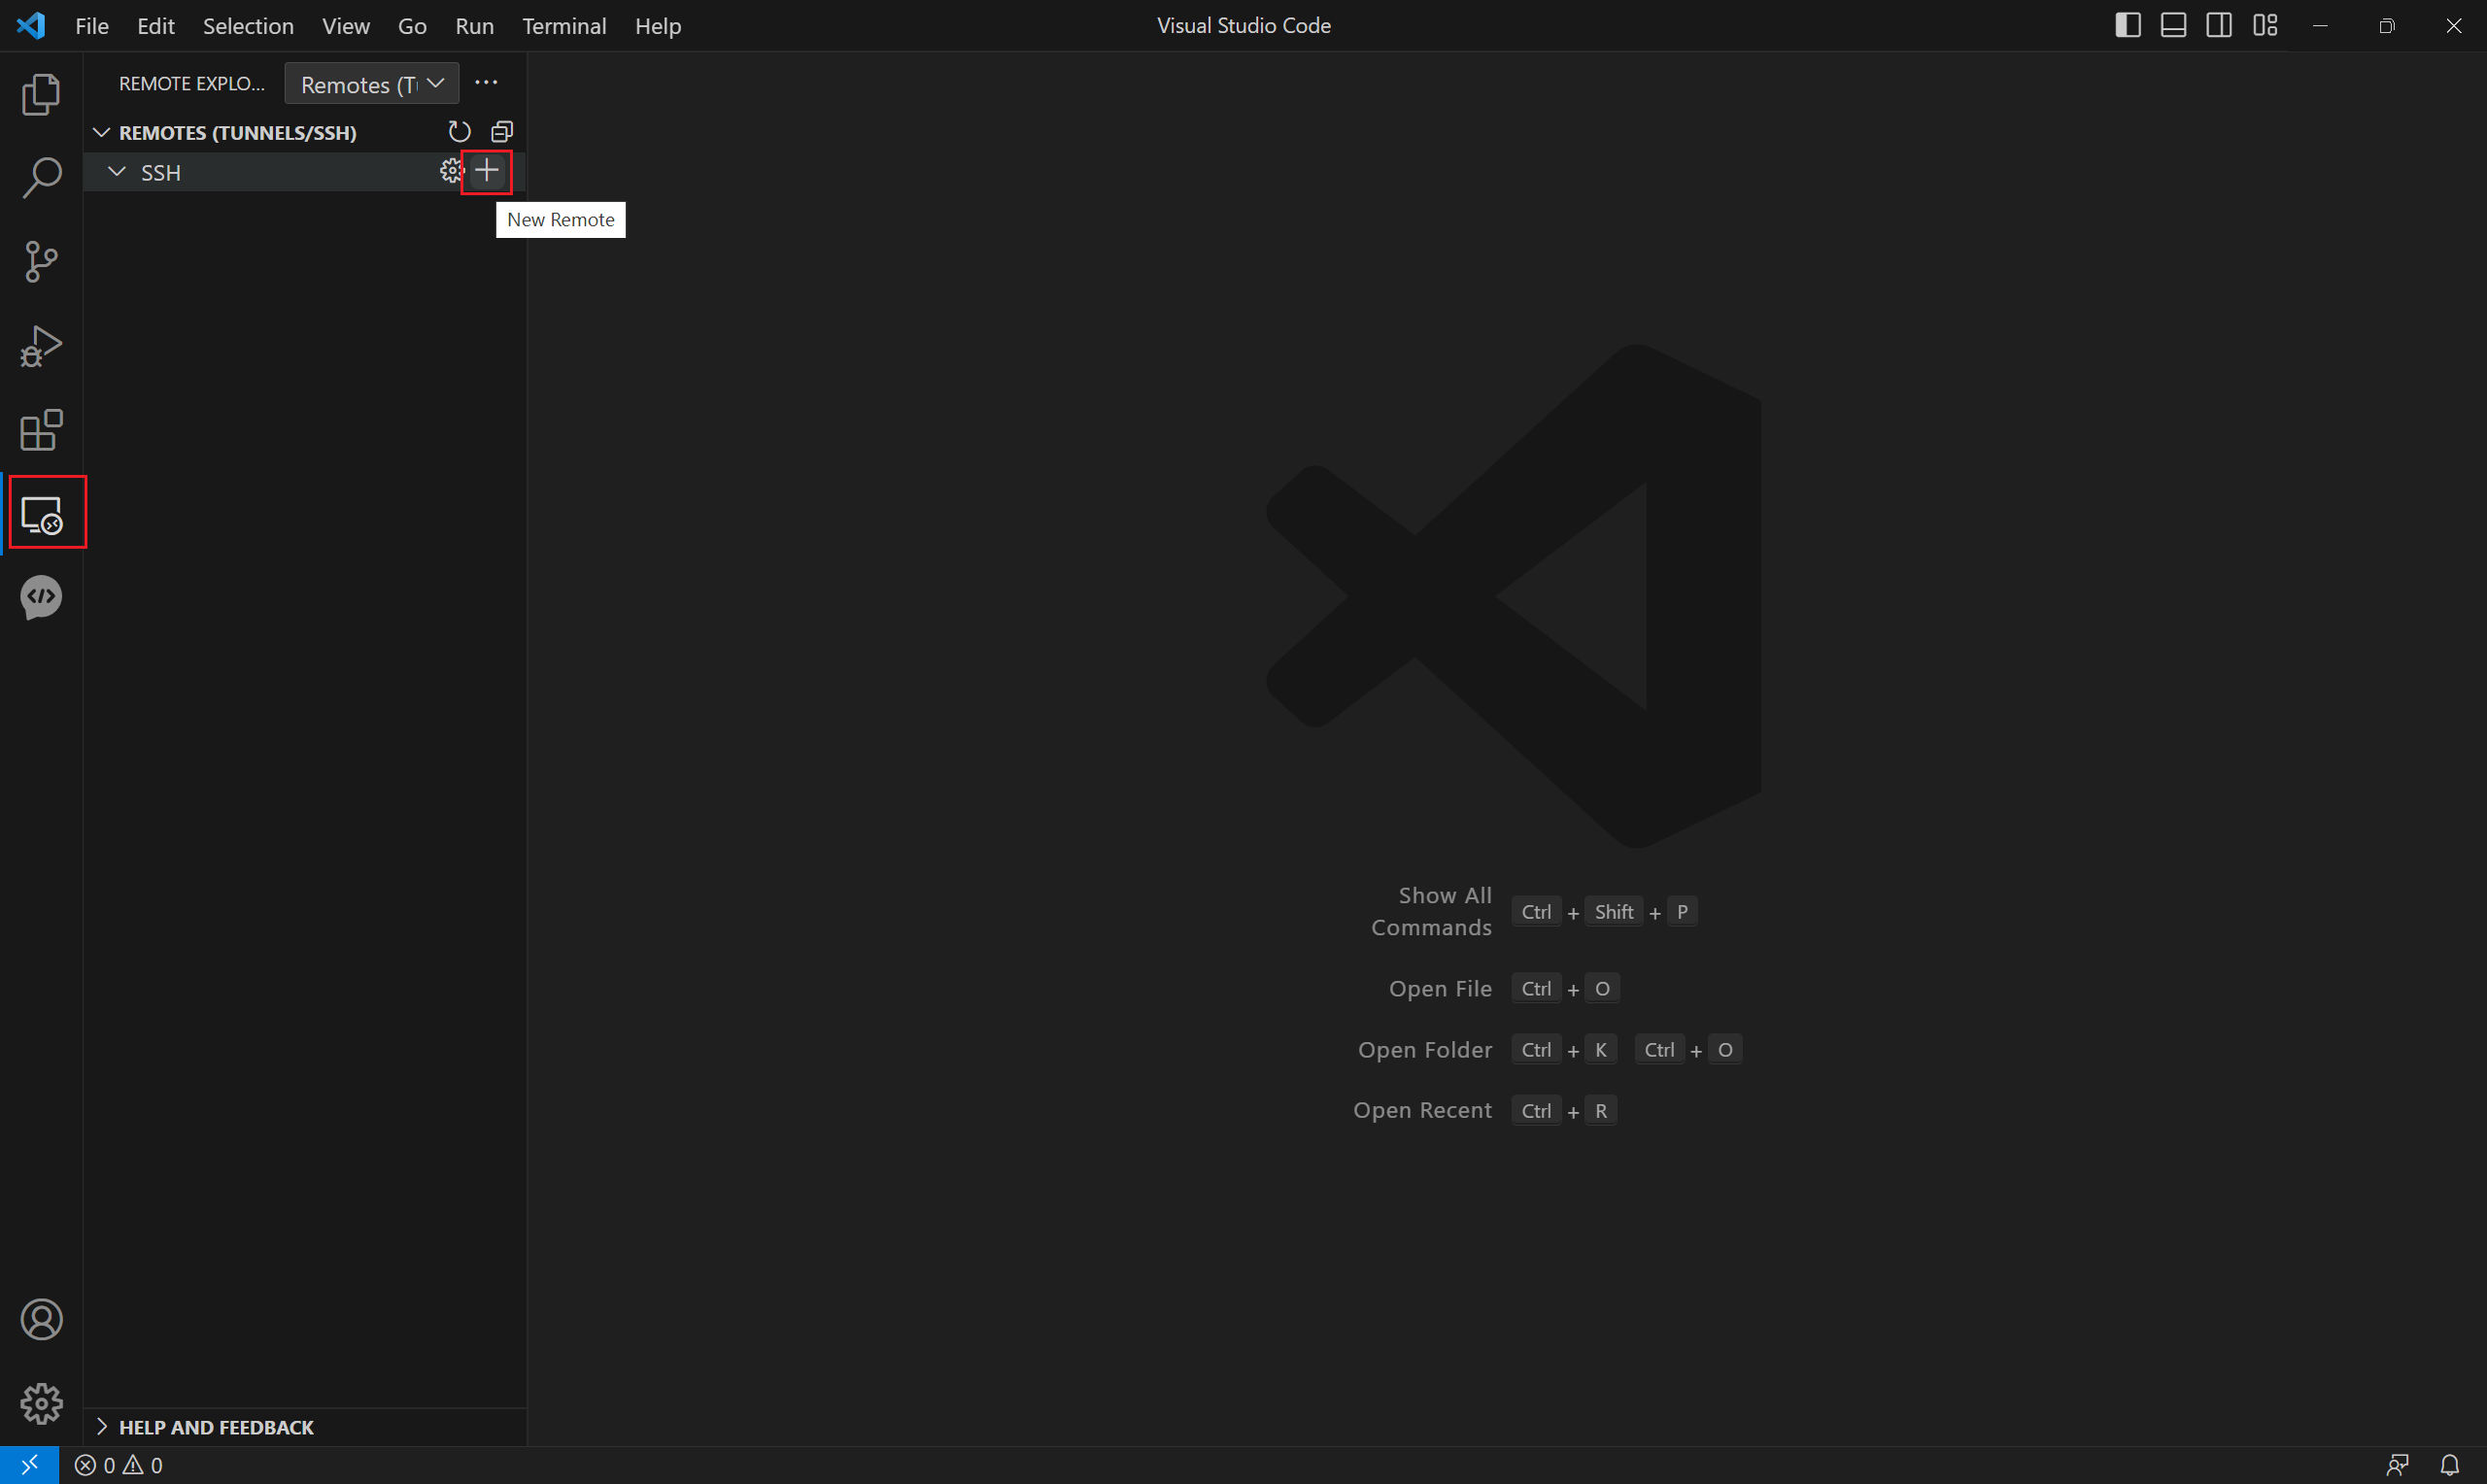Image resolution: width=2487 pixels, height=1484 pixels.
Task: Open the Run menu
Action: point(475,26)
